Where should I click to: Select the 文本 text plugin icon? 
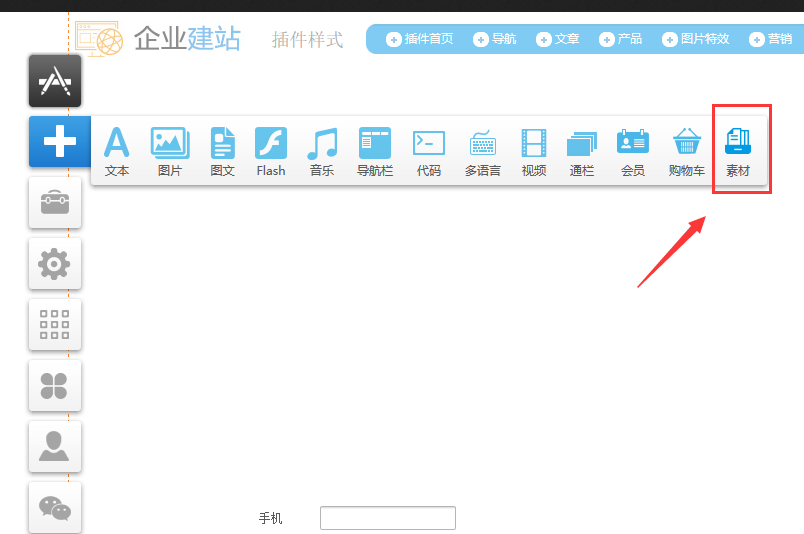117,151
